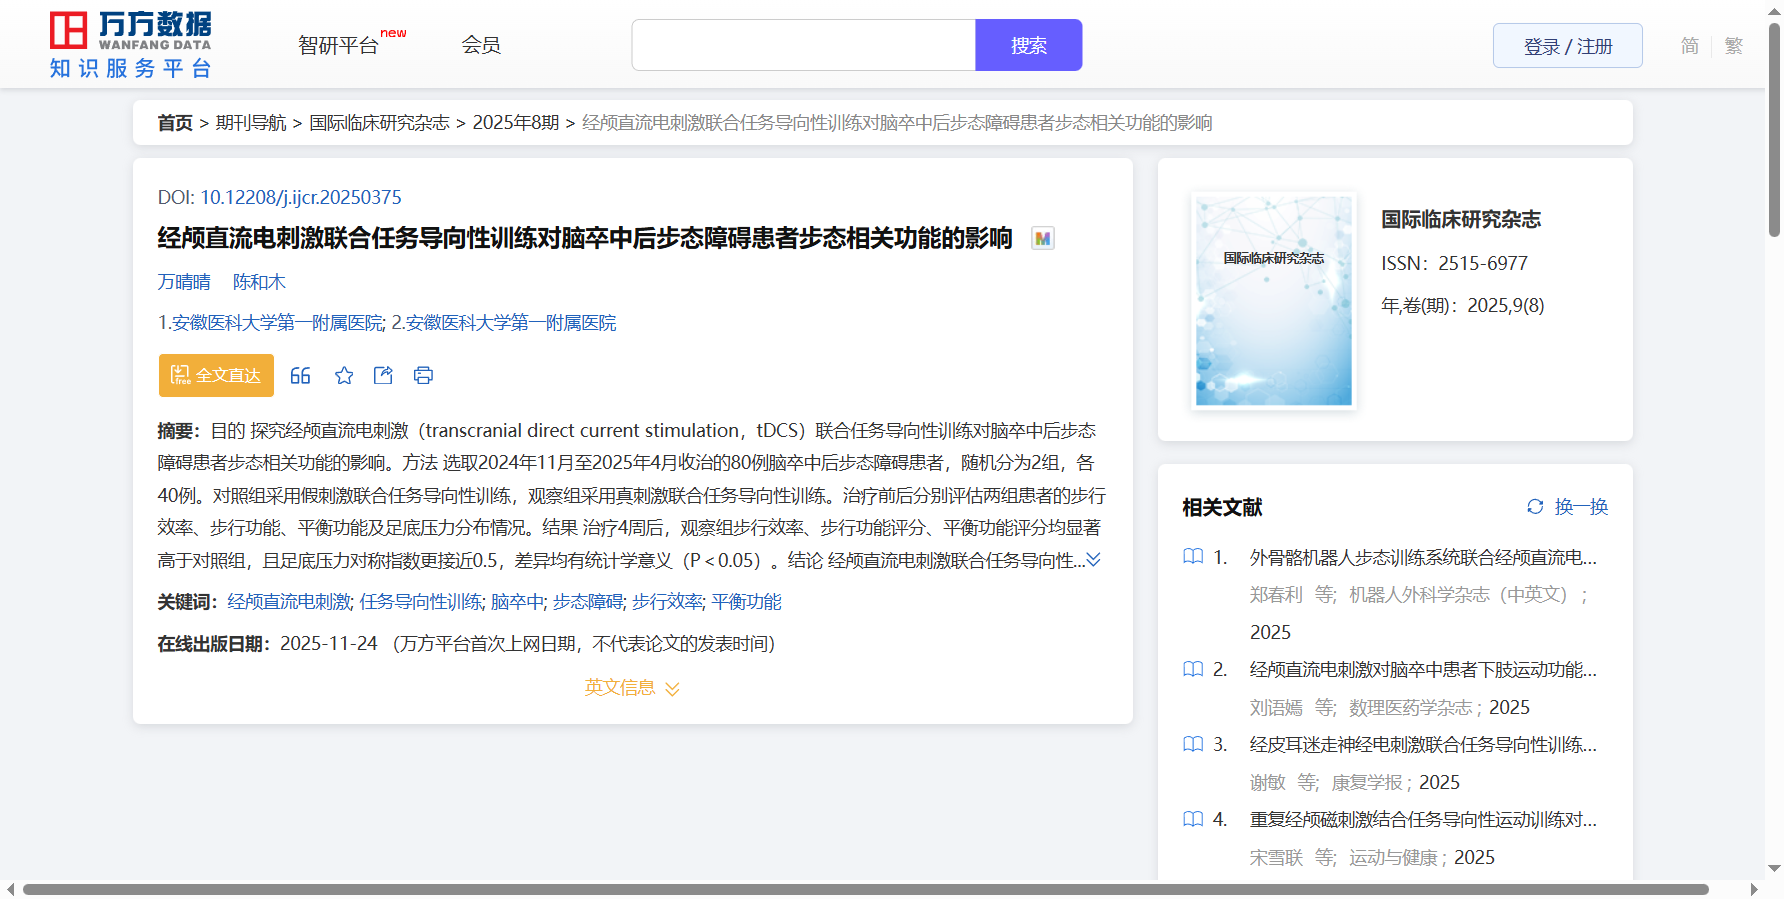Switch to traditional Chinese (繁)
Screen dimensions: 1784x899
point(1733,46)
